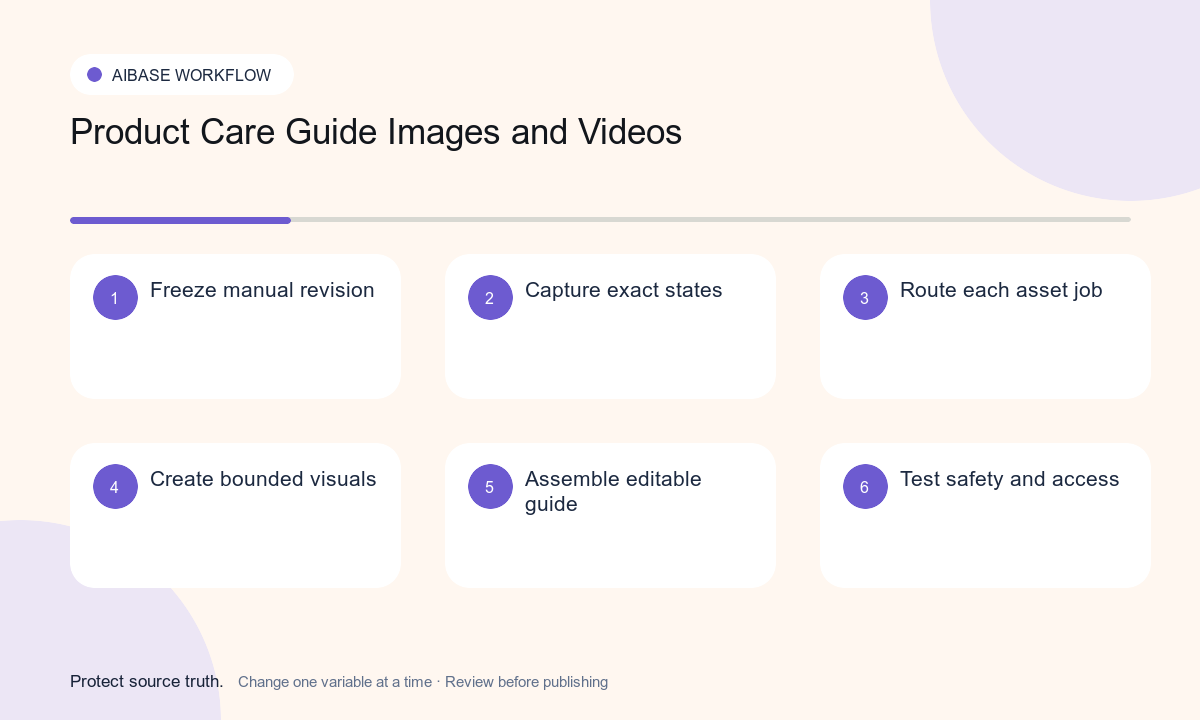Click the purple dot in the AIBASE WORKFLOW tag

tap(95, 75)
